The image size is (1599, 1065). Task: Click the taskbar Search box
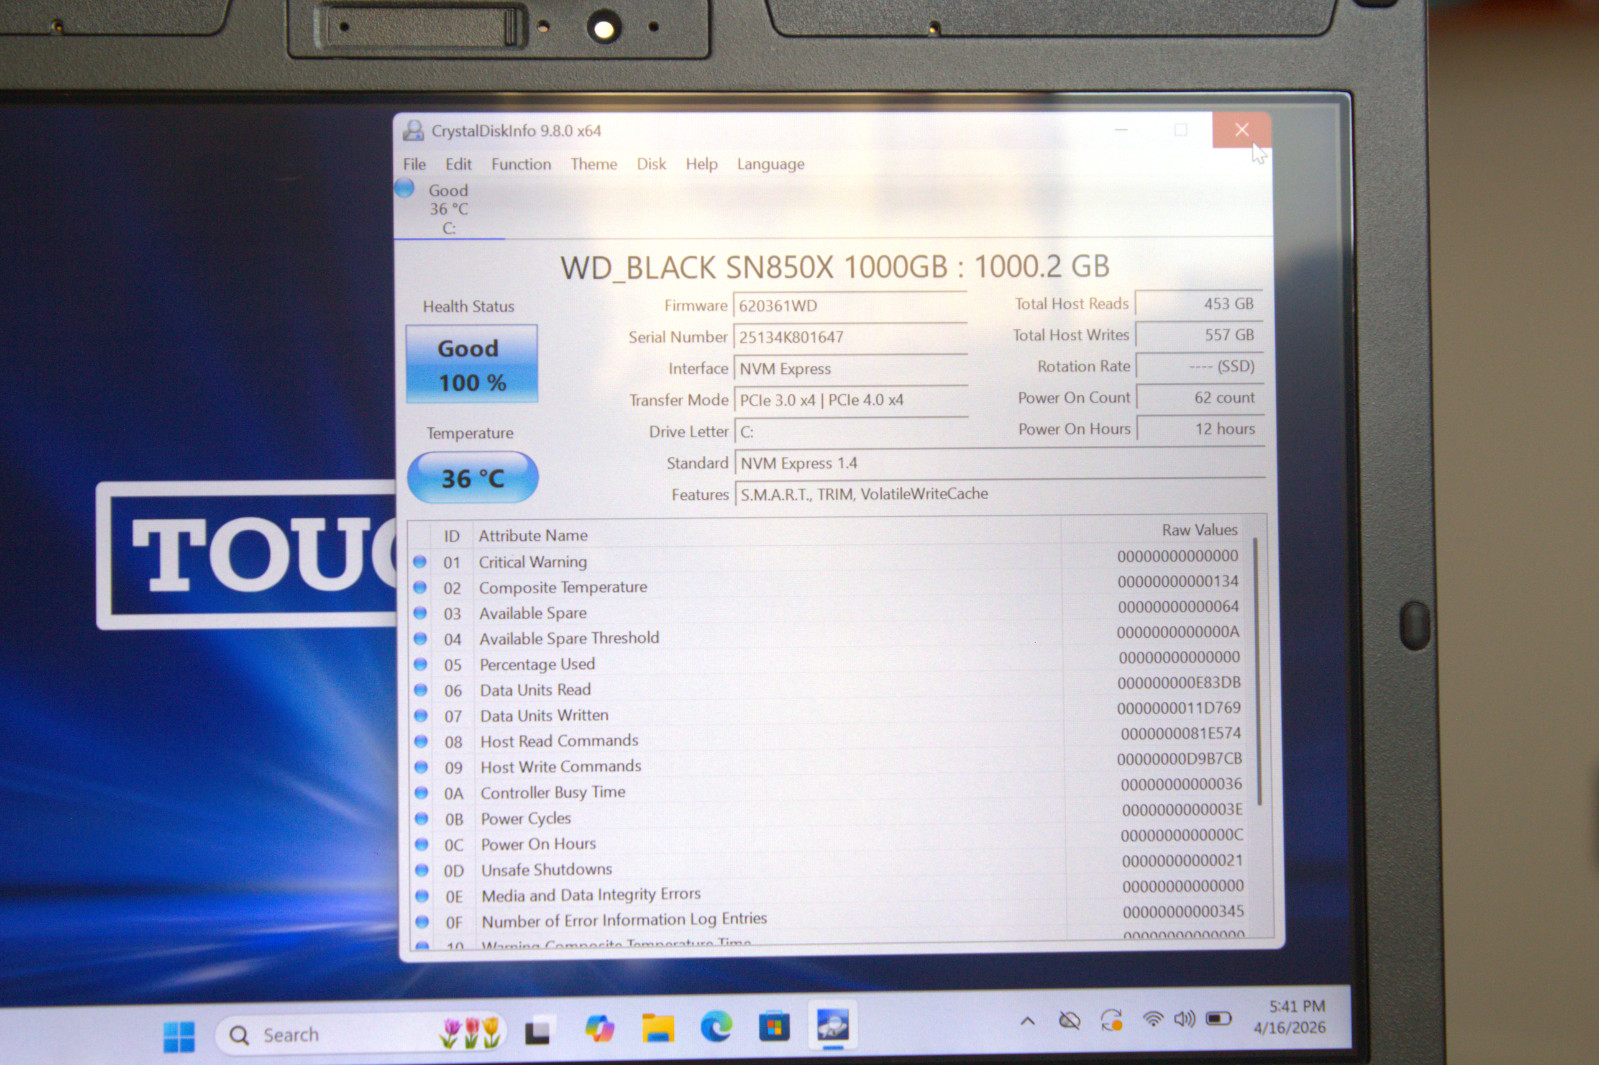pyautogui.click(x=361, y=1034)
